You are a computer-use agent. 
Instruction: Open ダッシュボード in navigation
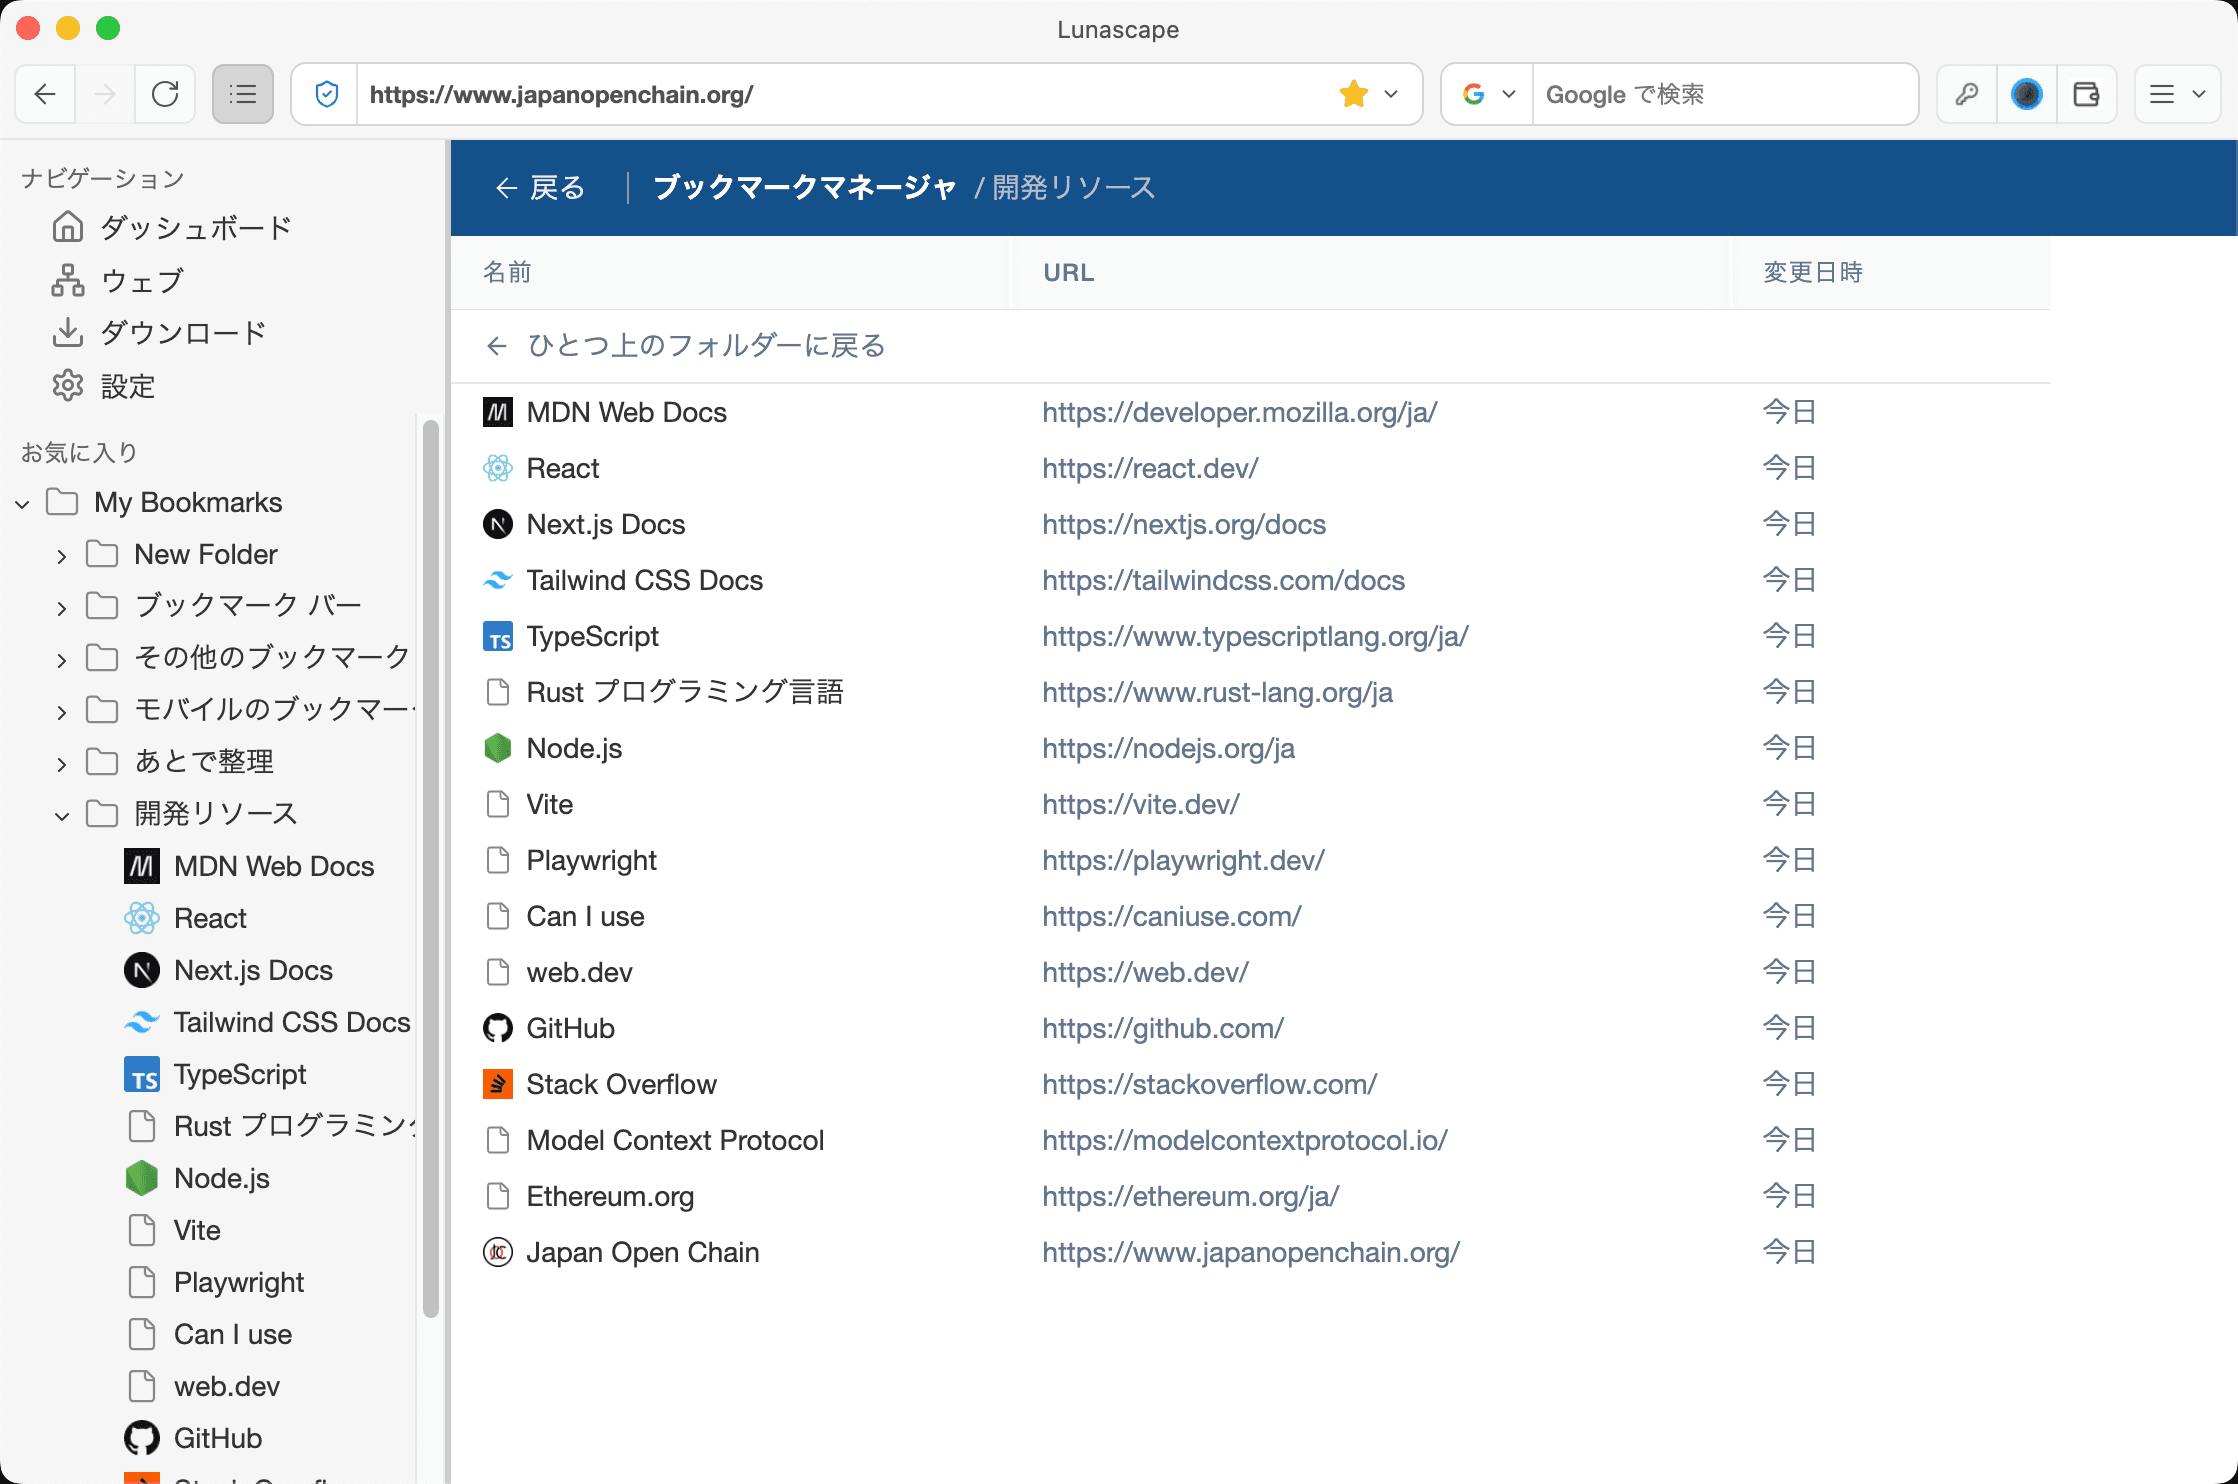click(x=172, y=227)
